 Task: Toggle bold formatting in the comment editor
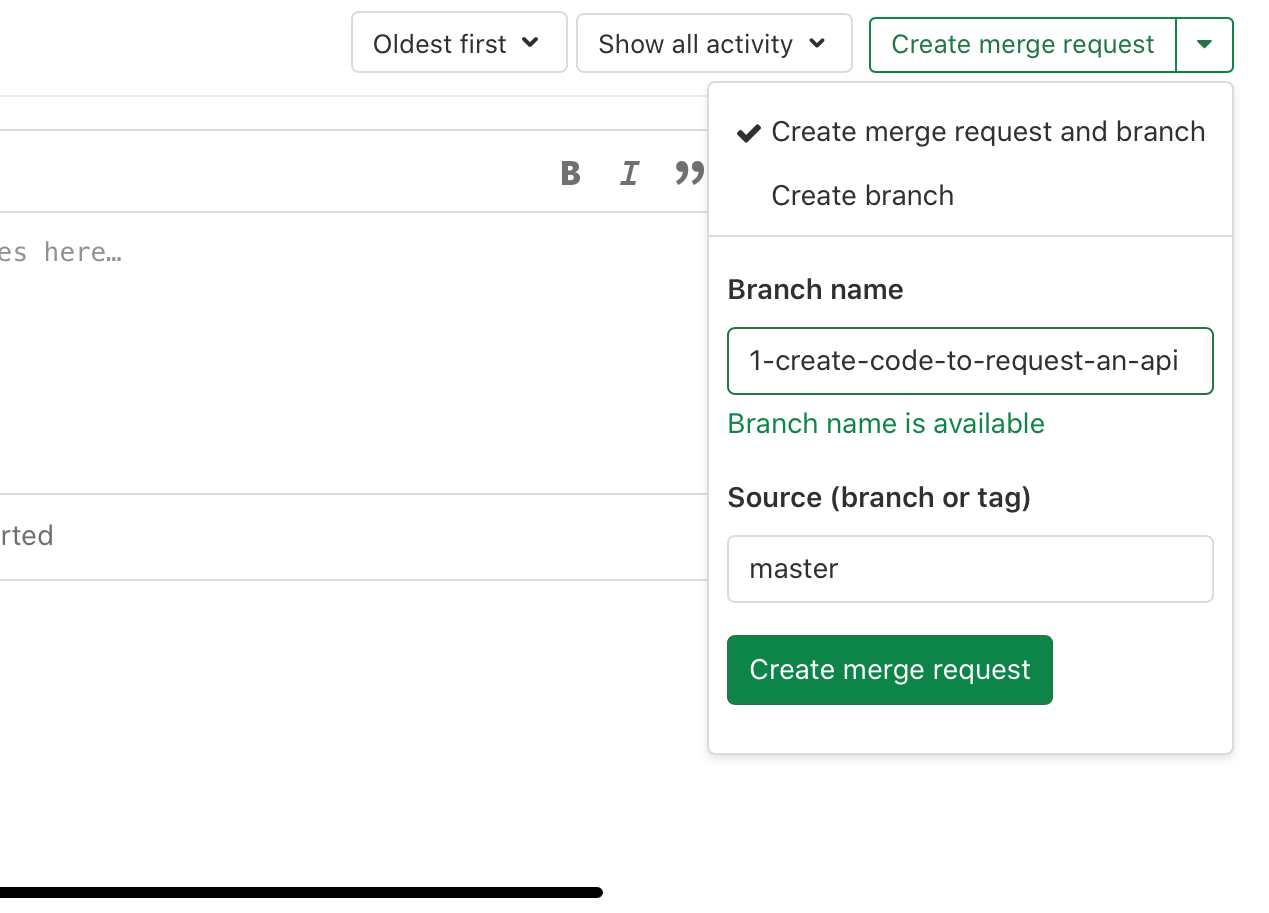click(x=570, y=173)
